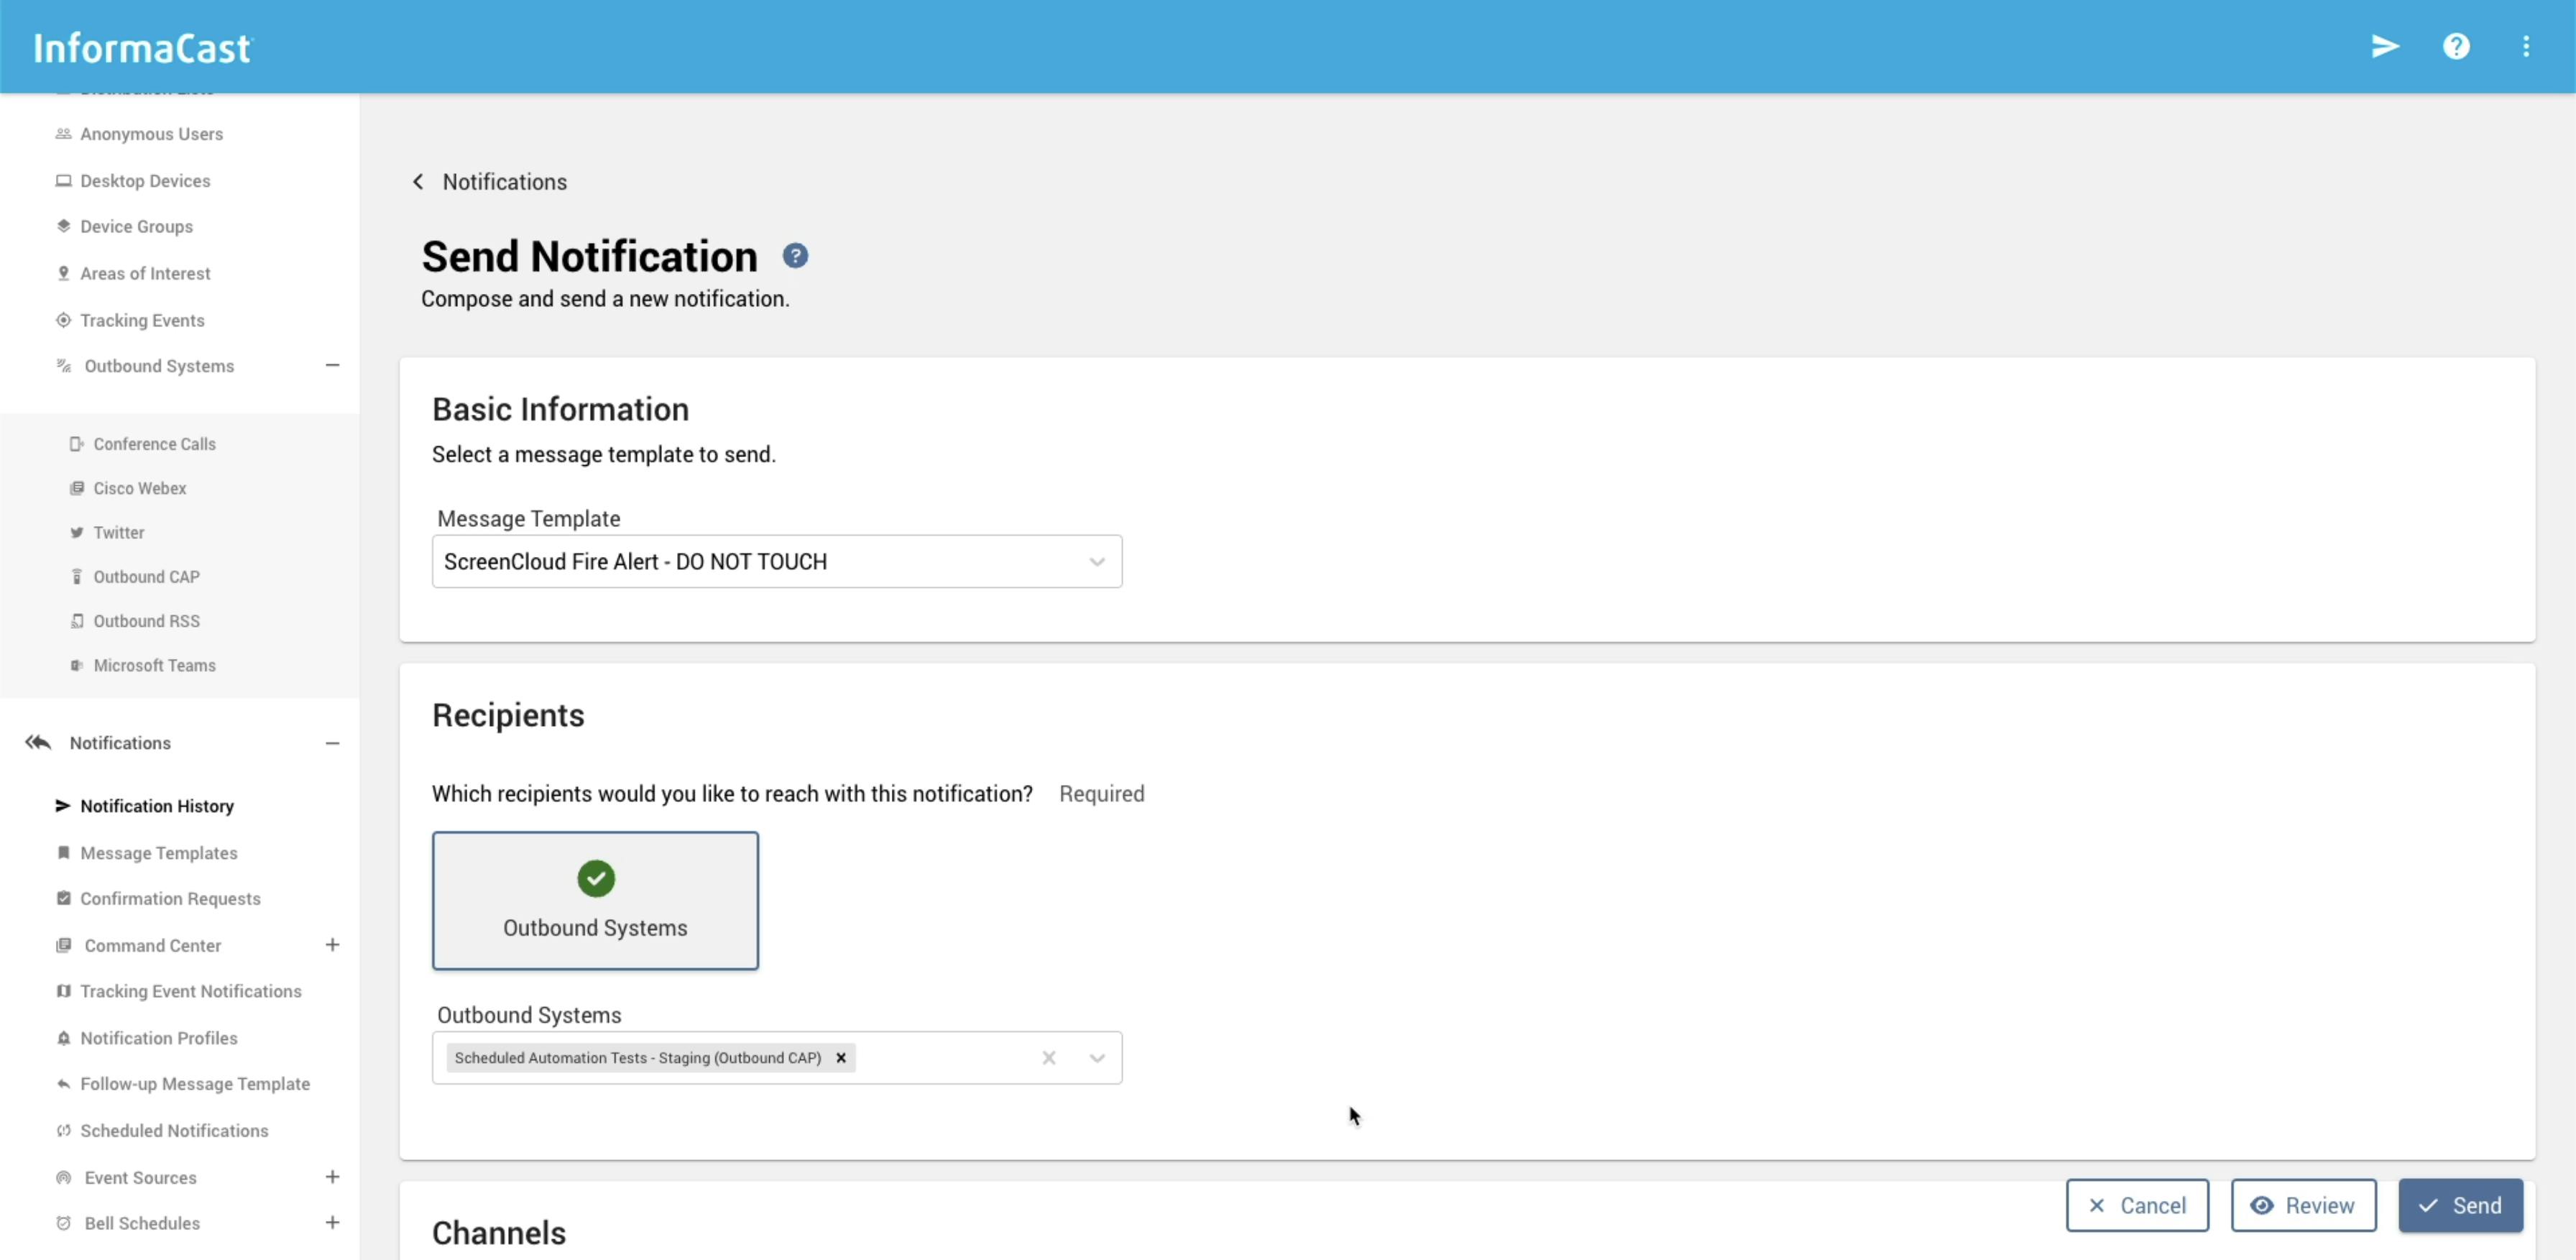This screenshot has height=1260, width=2576.
Task: Click the Message Templates bookmark icon
Action: point(63,852)
